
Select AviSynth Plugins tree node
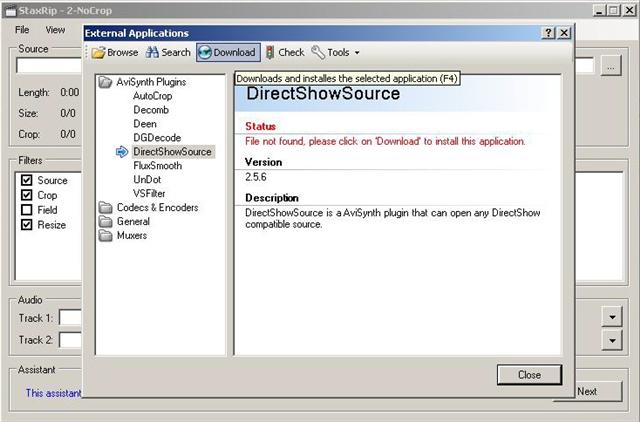[x=151, y=82]
